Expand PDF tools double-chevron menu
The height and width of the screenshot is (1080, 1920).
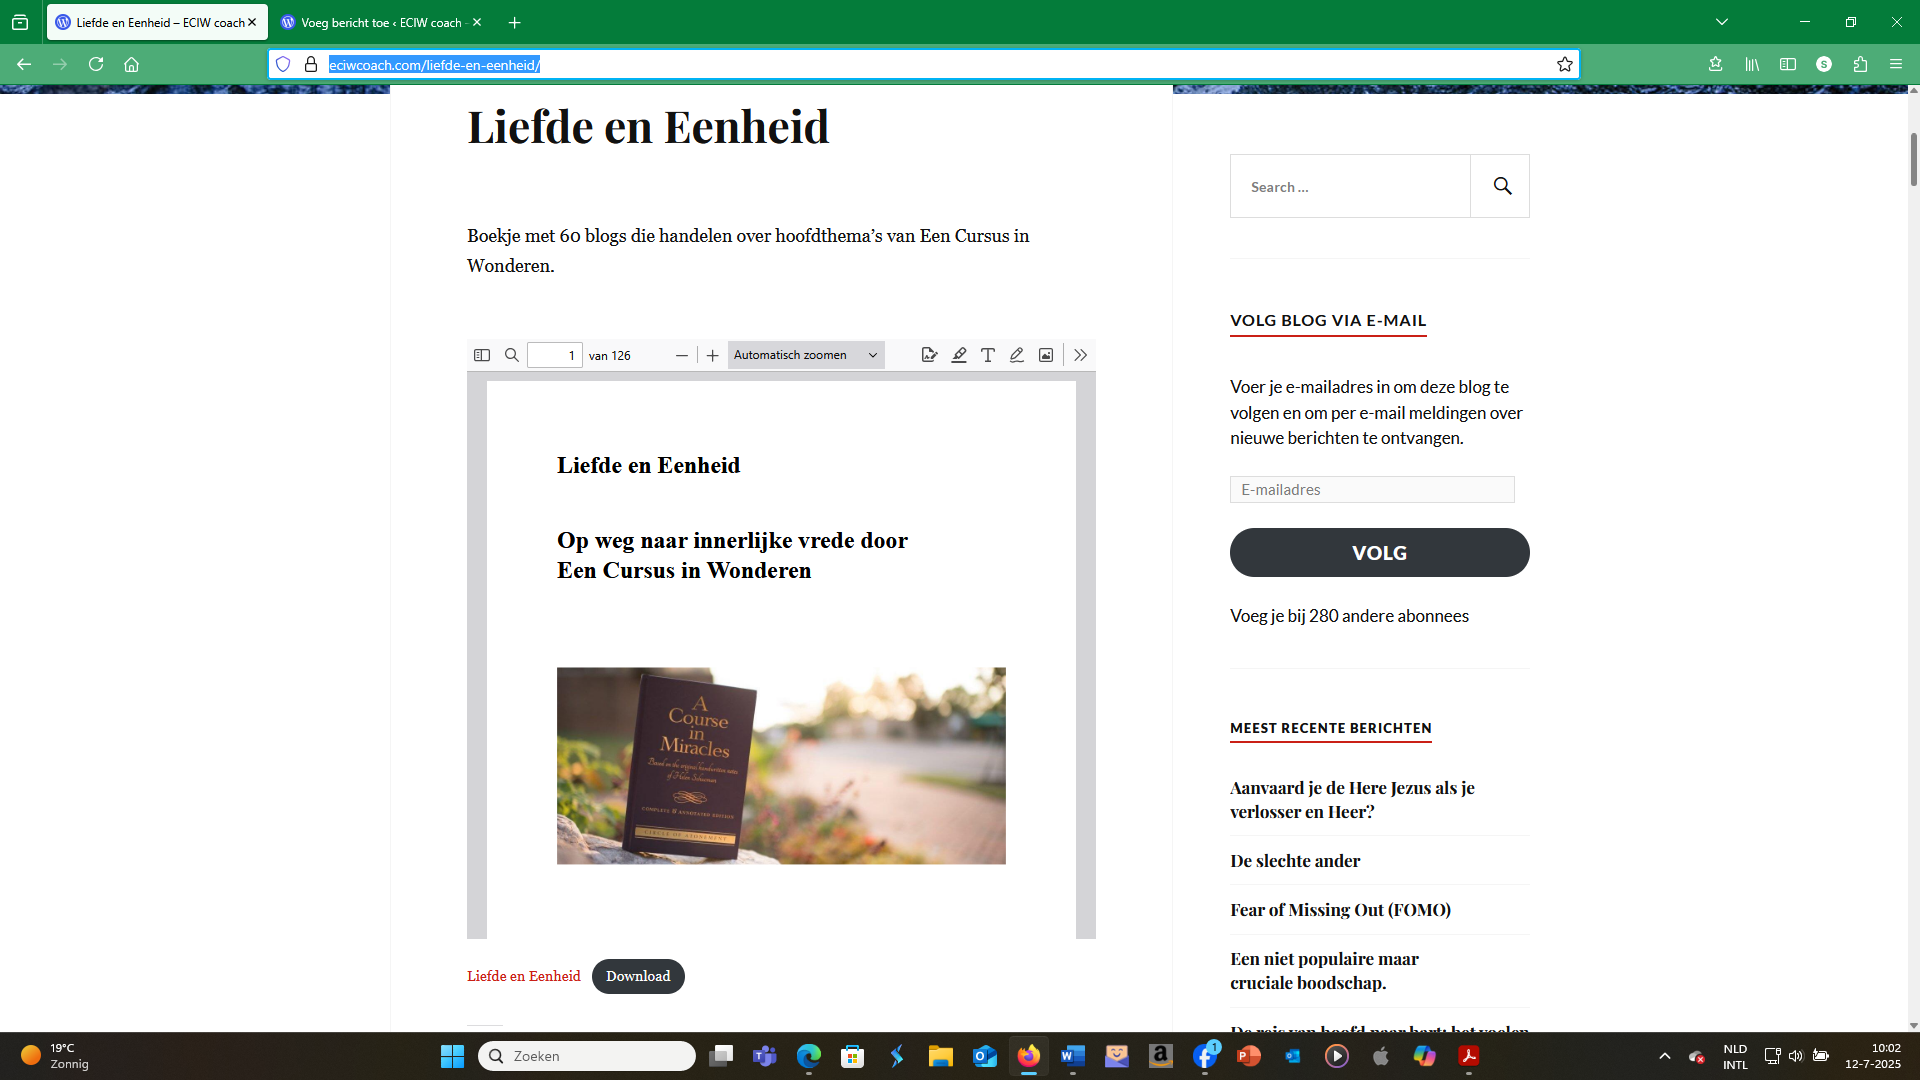1080,355
